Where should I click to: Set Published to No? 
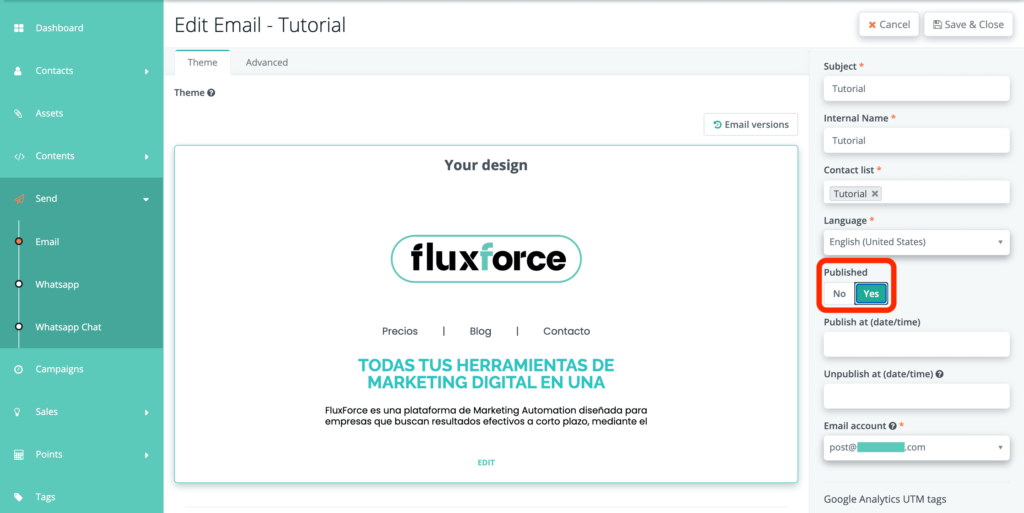[839, 294]
